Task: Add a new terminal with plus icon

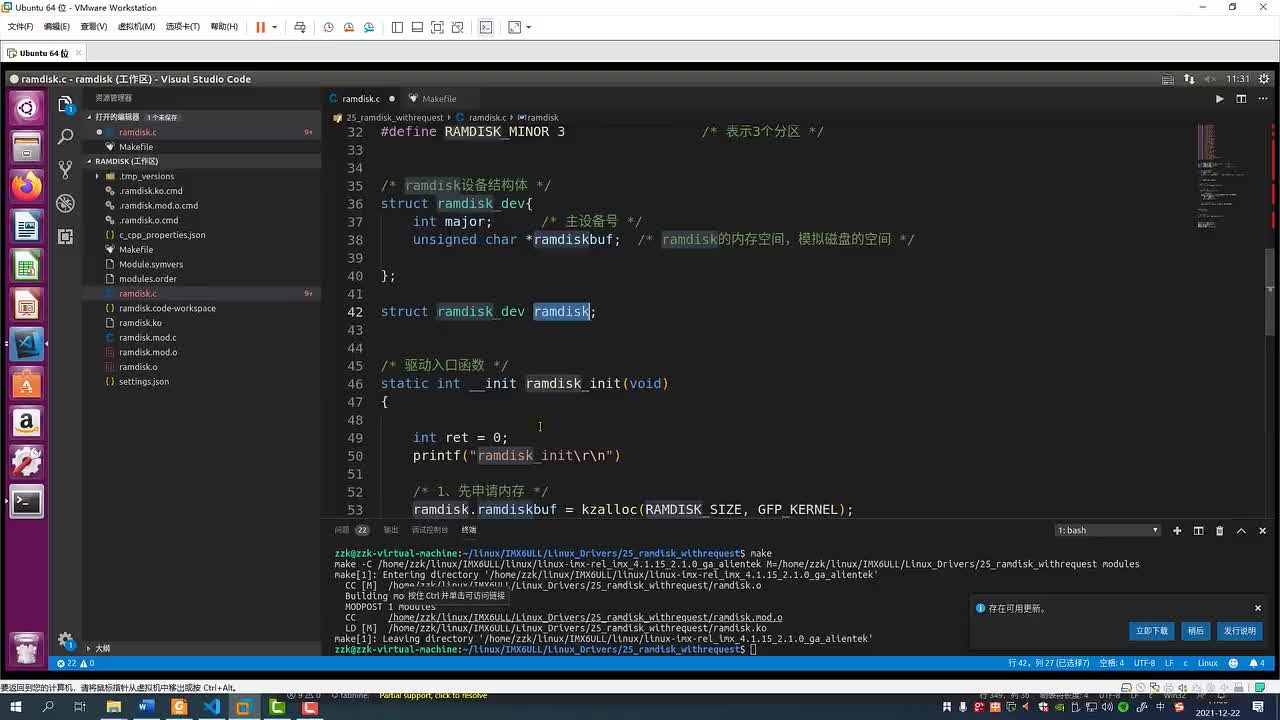Action: click(x=1177, y=530)
